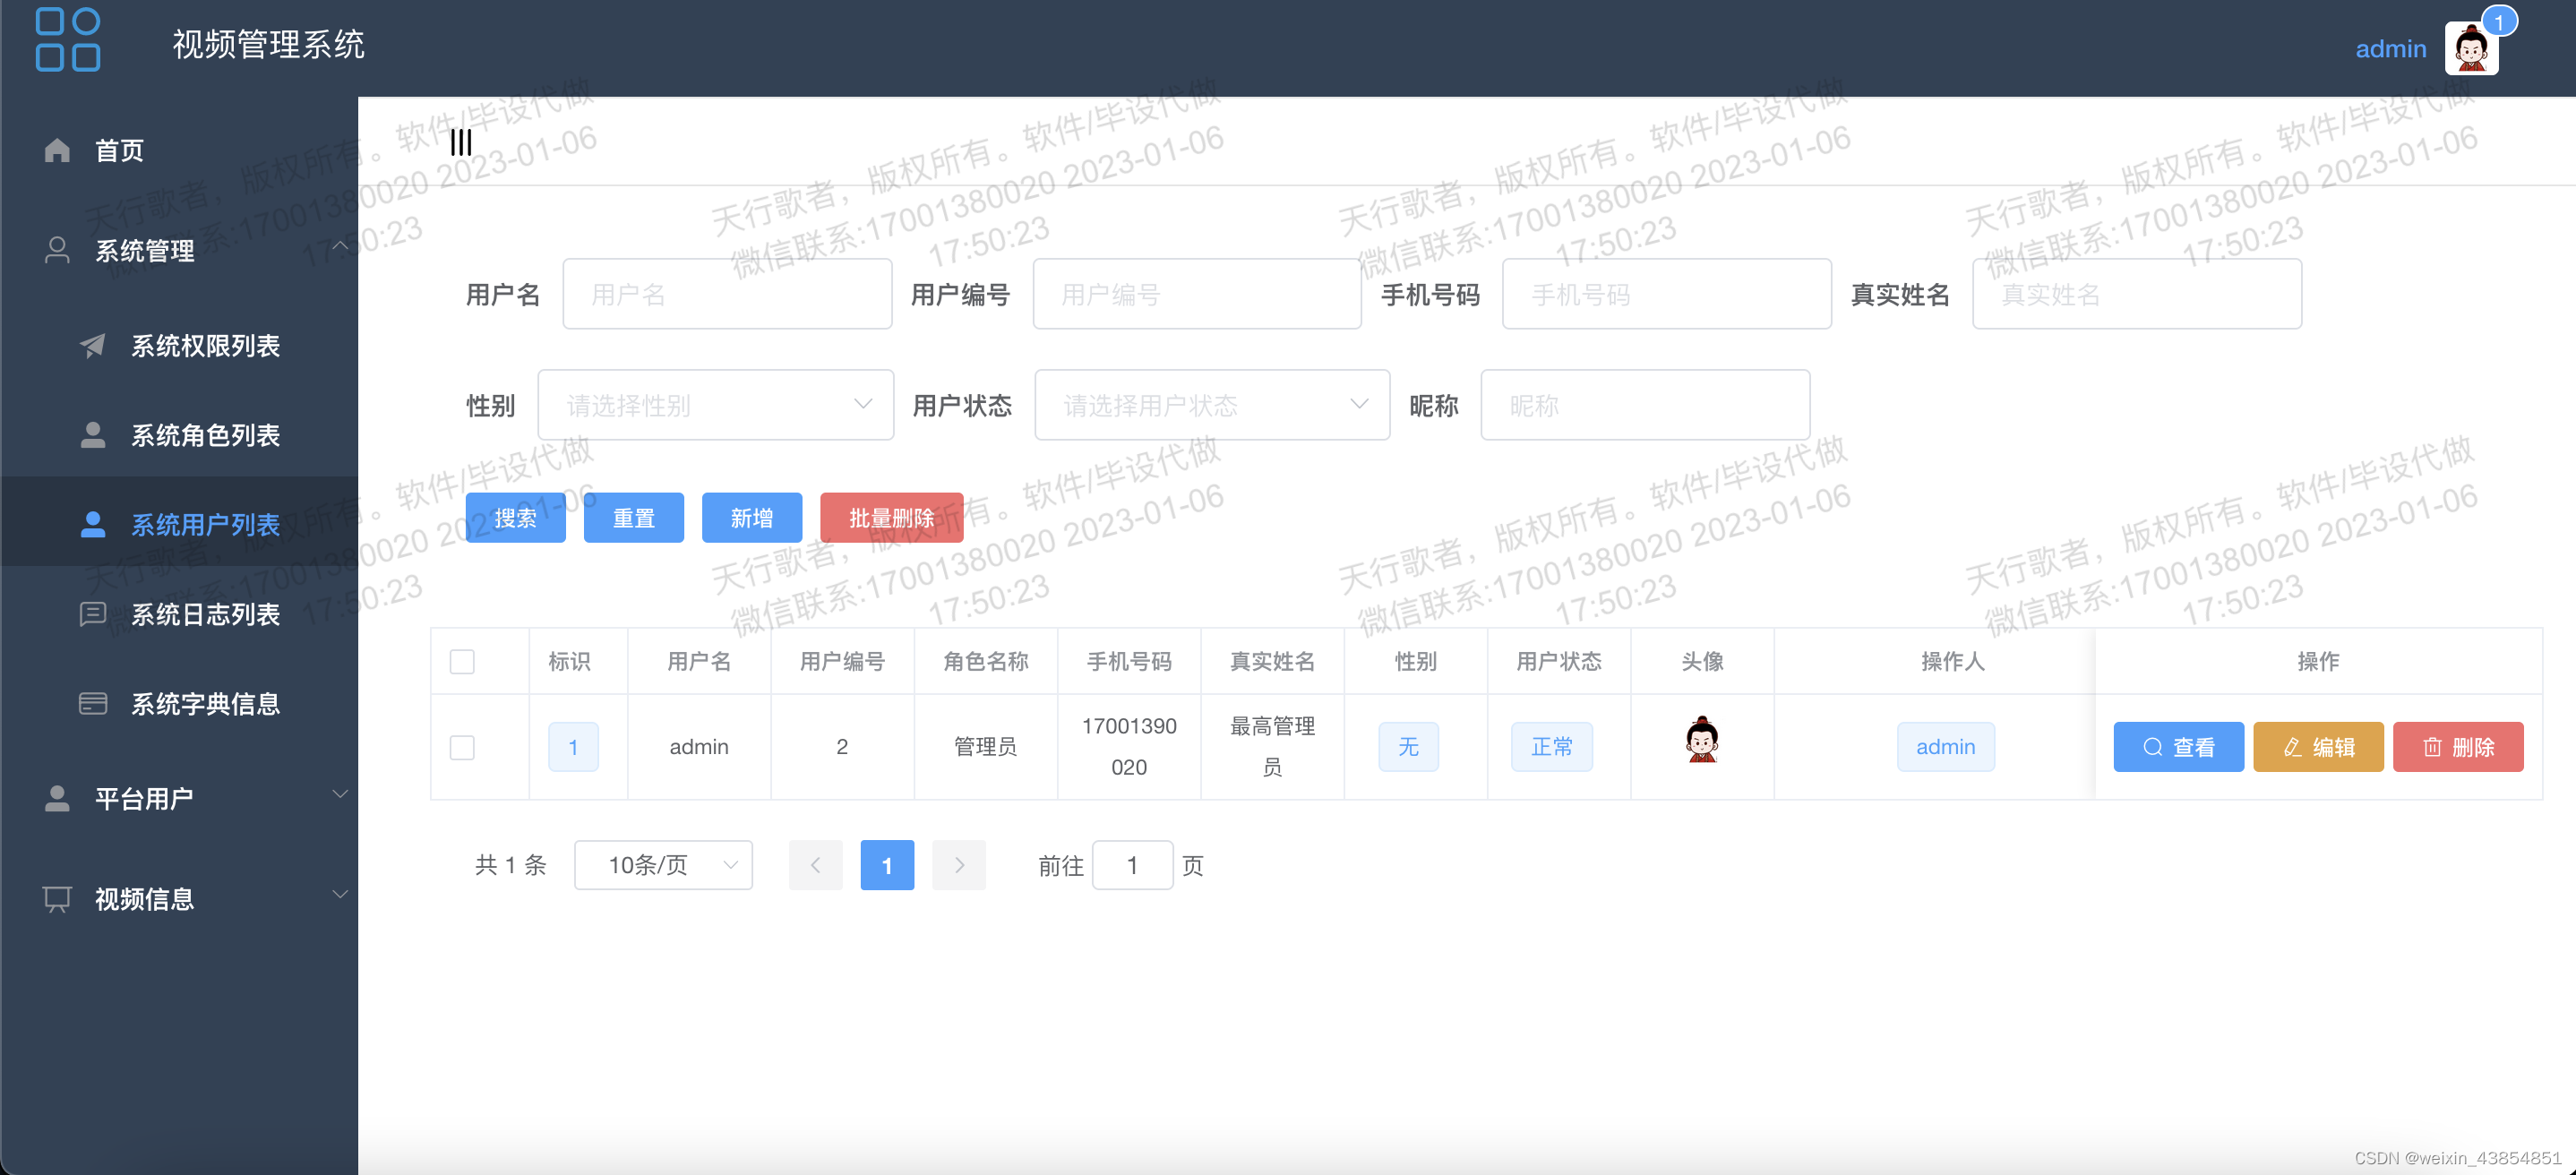Click user avatar thumbnail in 头像 column

tap(1701, 741)
